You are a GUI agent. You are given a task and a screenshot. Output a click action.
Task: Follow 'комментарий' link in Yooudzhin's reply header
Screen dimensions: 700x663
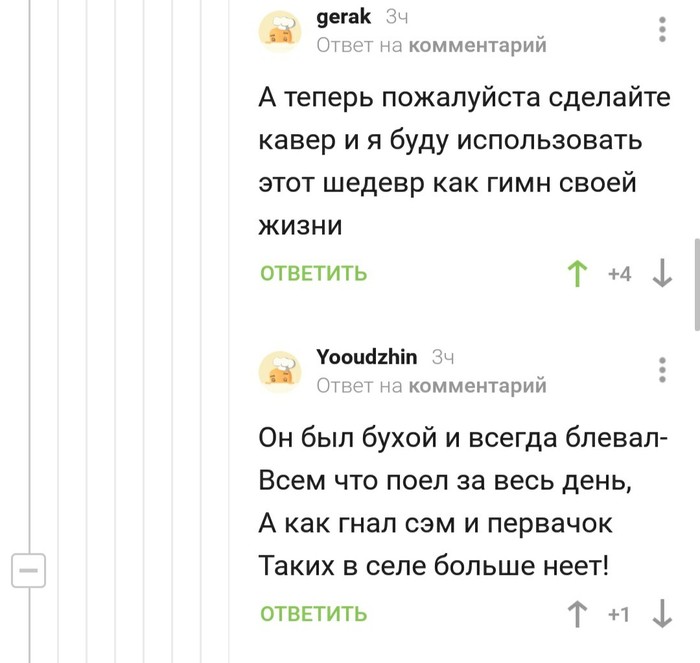pyautogui.click(x=478, y=385)
